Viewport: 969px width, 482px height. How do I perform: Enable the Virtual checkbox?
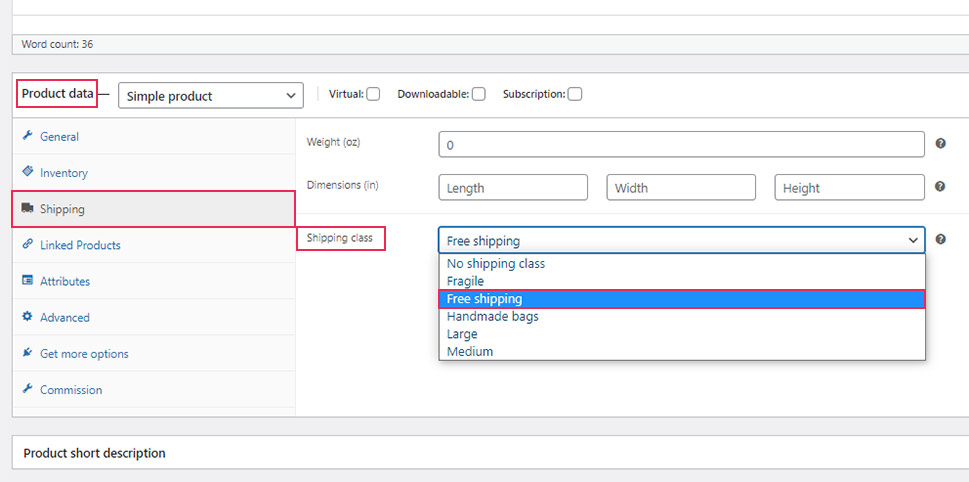(x=373, y=95)
